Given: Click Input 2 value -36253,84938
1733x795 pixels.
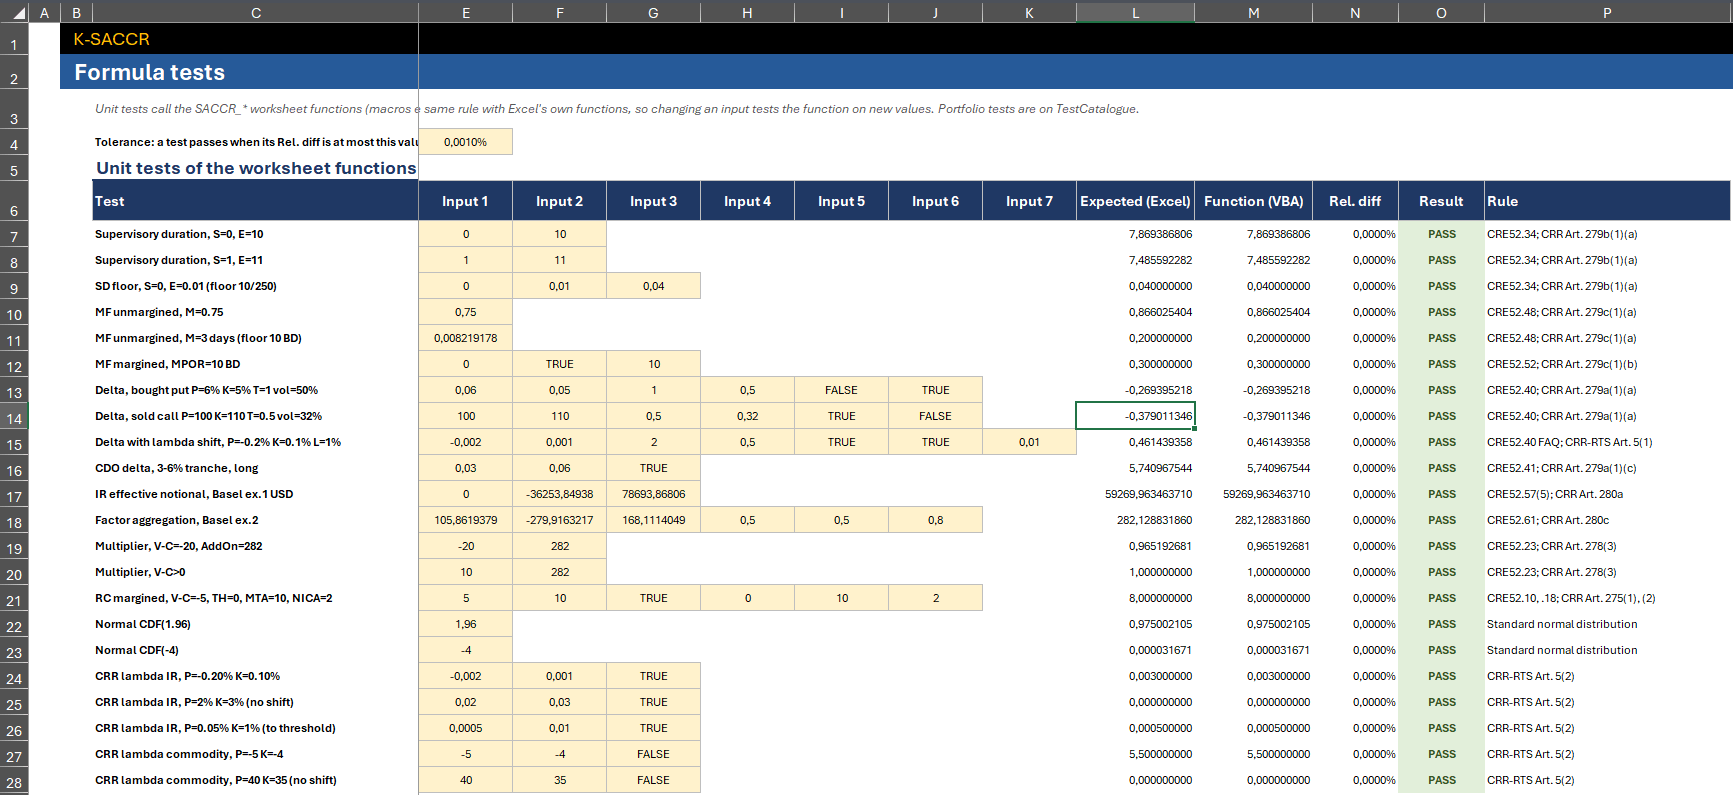Looking at the screenshot, I should tap(559, 494).
